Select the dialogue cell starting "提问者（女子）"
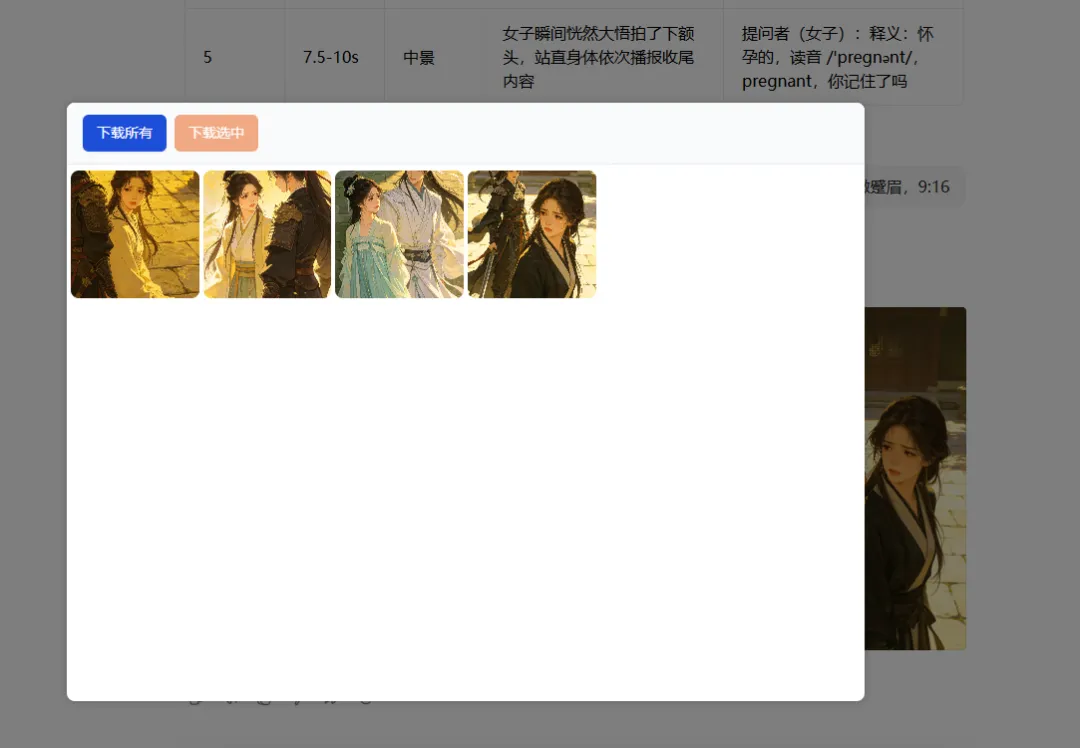The height and width of the screenshot is (748, 1080). (x=843, y=57)
